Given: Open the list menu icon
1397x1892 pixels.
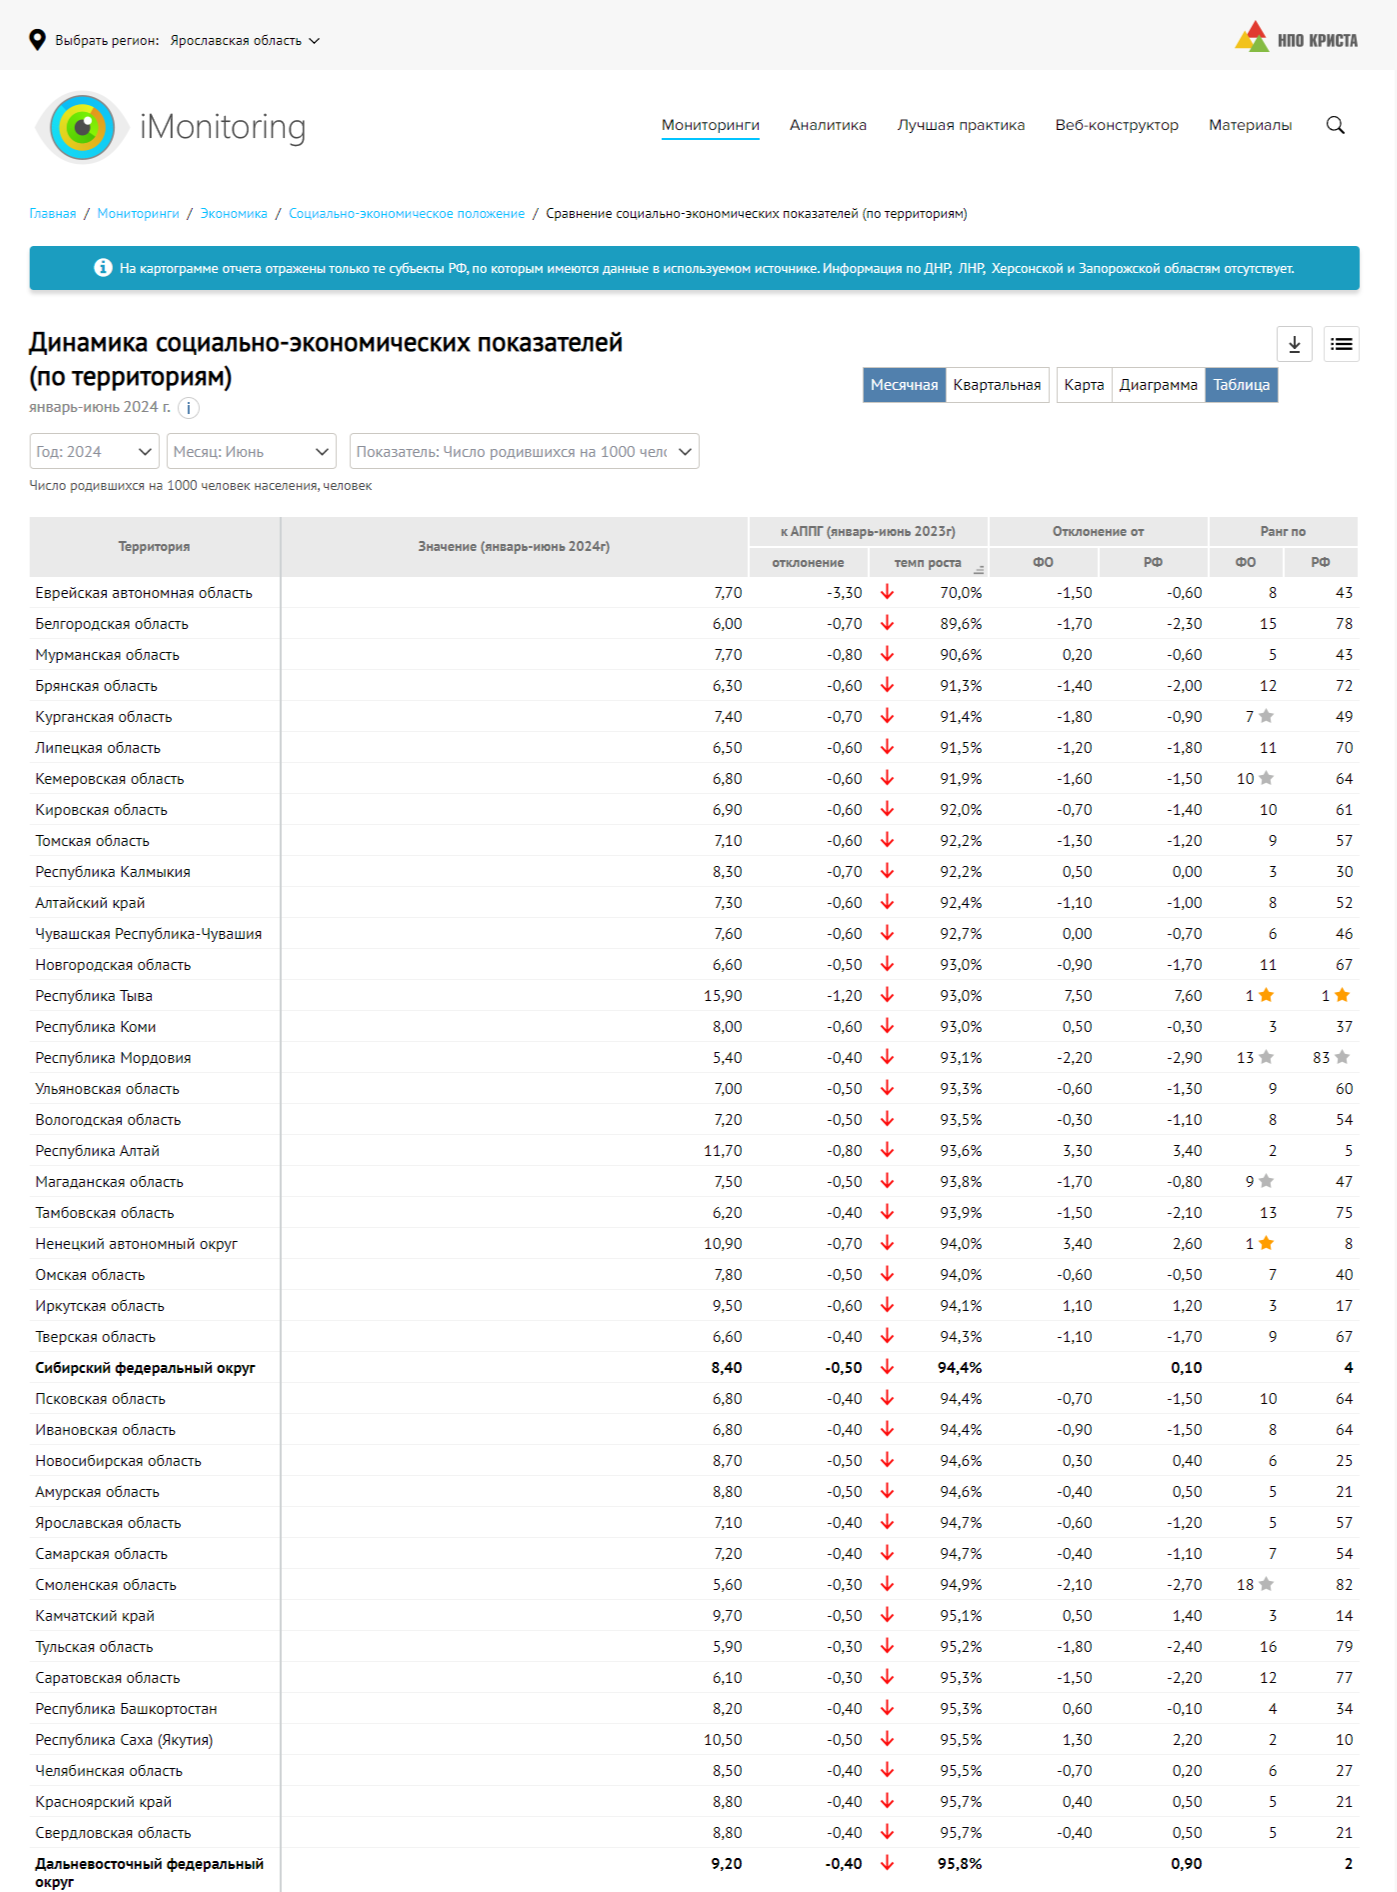Looking at the screenshot, I should [x=1341, y=344].
